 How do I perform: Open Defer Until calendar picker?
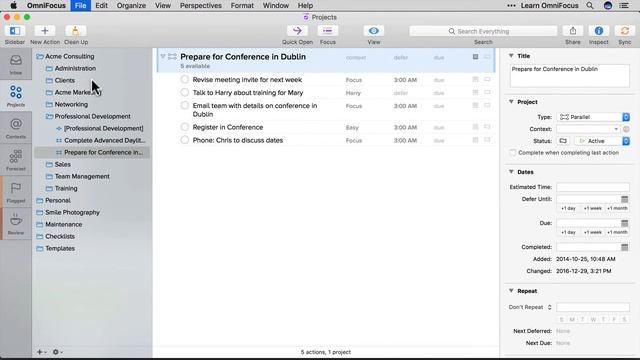624,199
